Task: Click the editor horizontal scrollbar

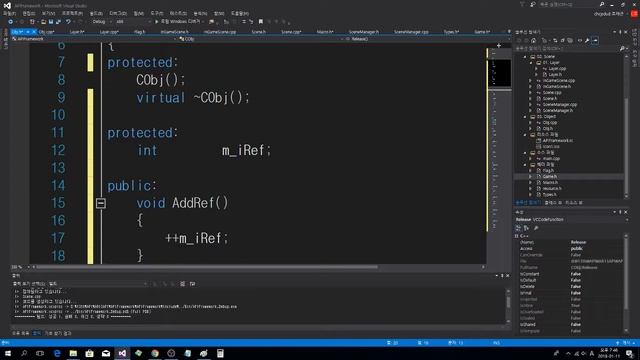Action: (207, 267)
